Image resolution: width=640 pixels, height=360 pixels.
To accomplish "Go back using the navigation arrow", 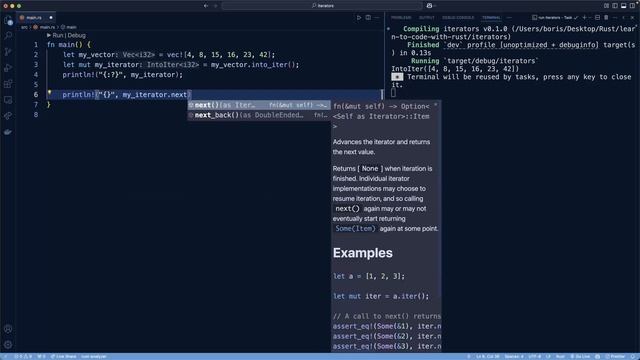I will (x=206, y=6).
